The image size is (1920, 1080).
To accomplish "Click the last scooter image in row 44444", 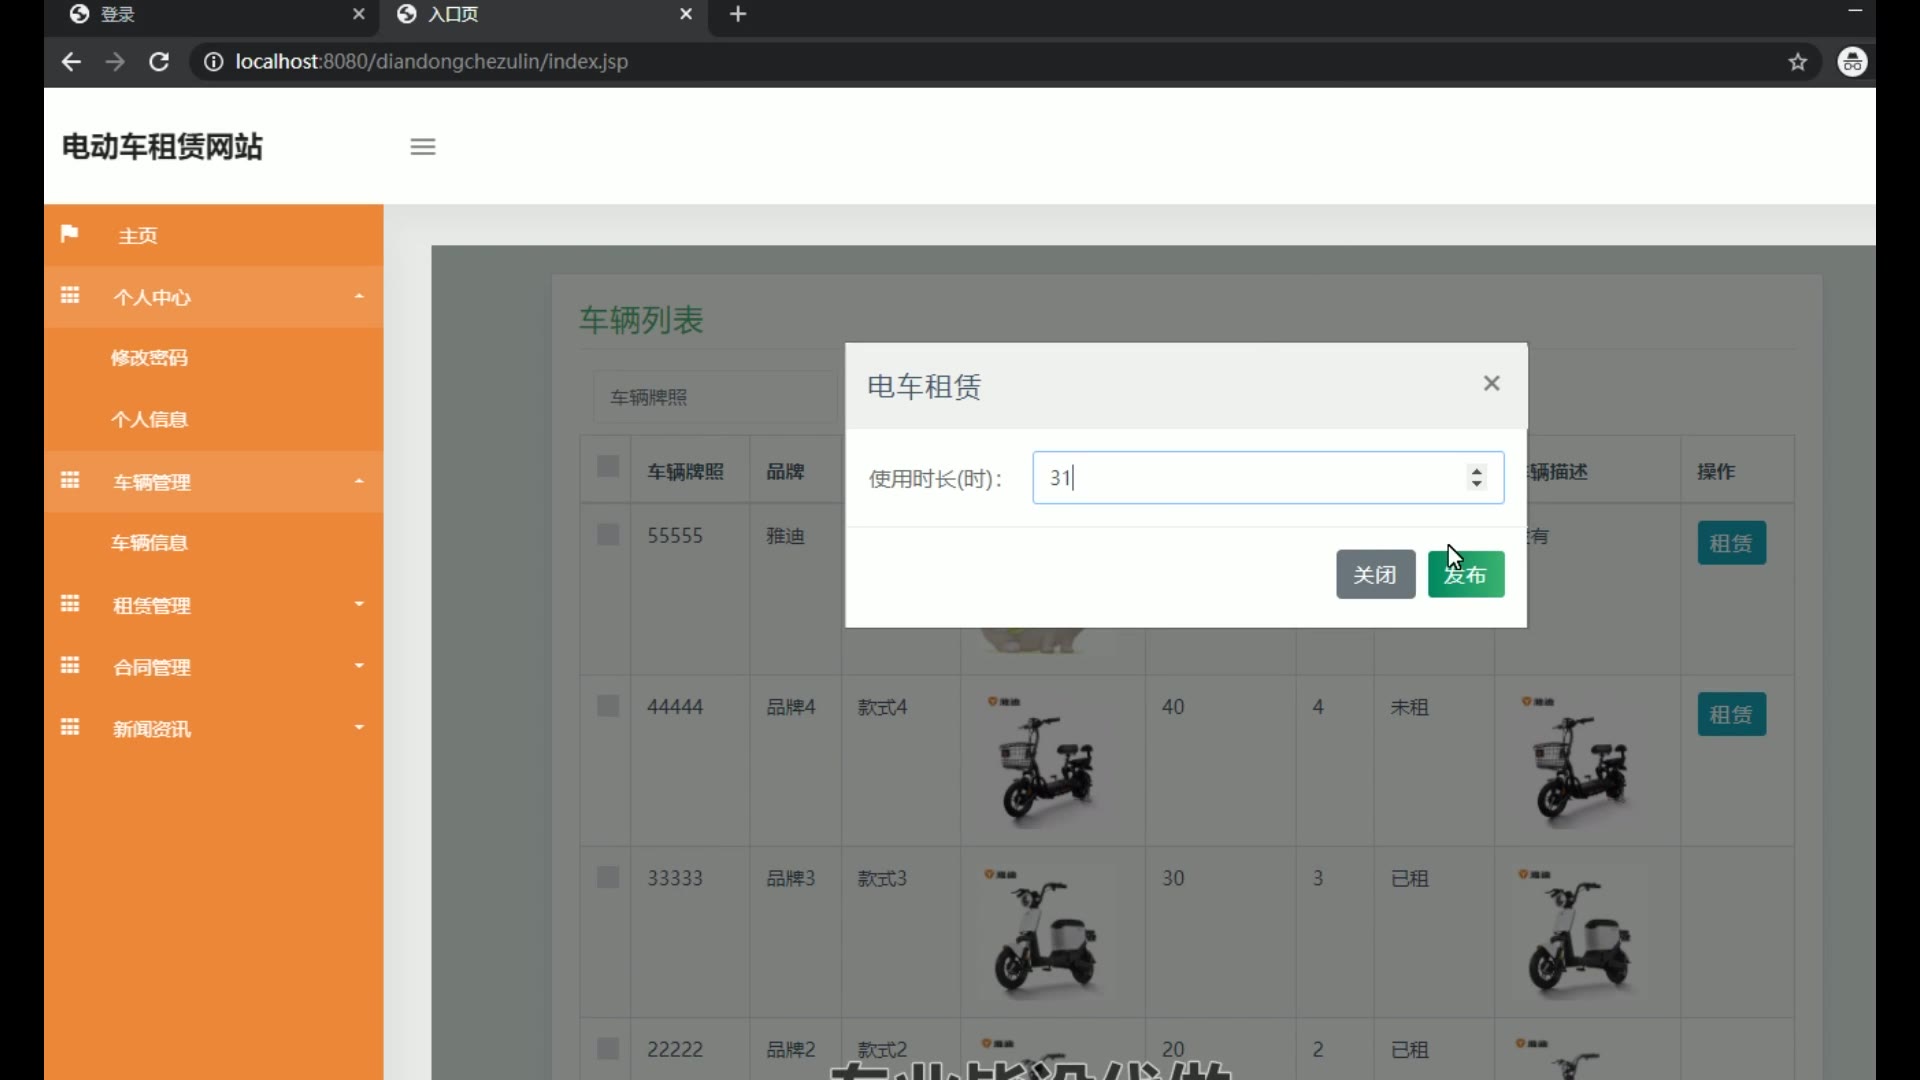I will [1580, 760].
